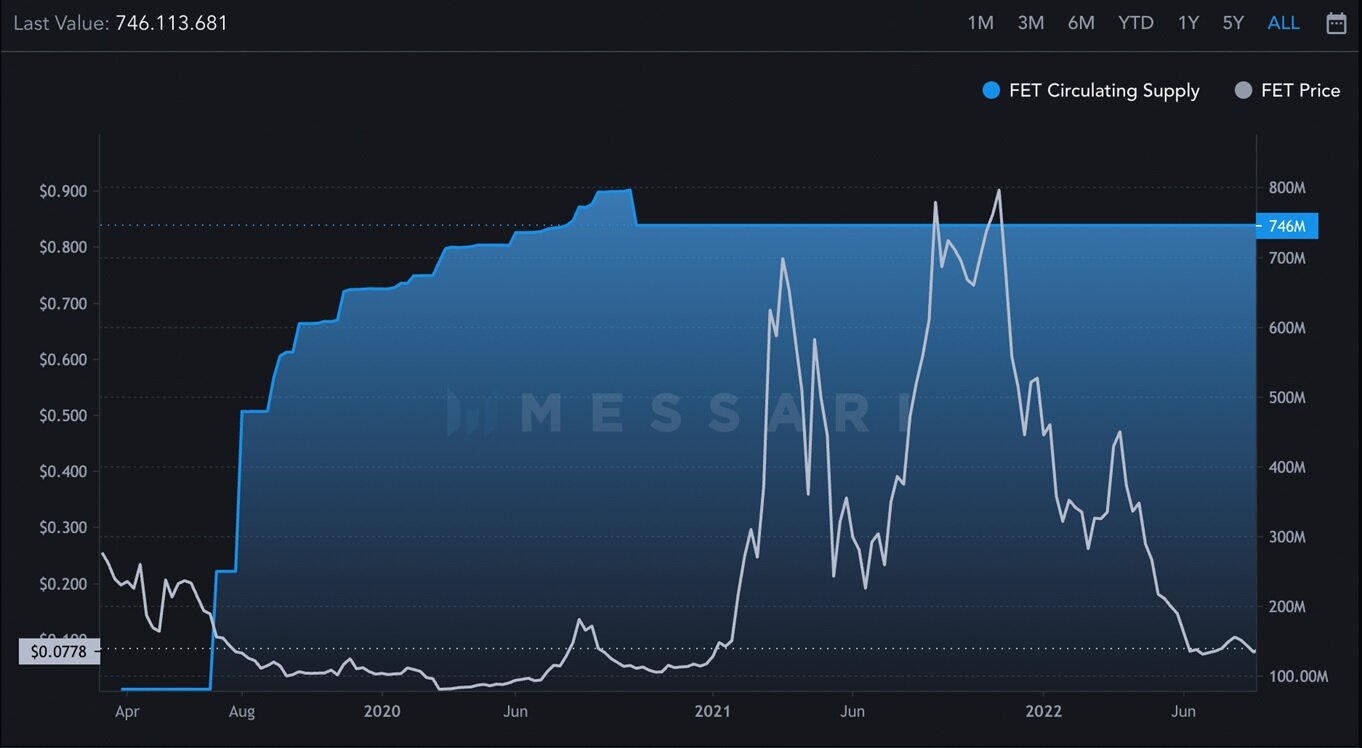The height and width of the screenshot is (748, 1362).
Task: Switch chart to 3M range
Action: 1030,23
